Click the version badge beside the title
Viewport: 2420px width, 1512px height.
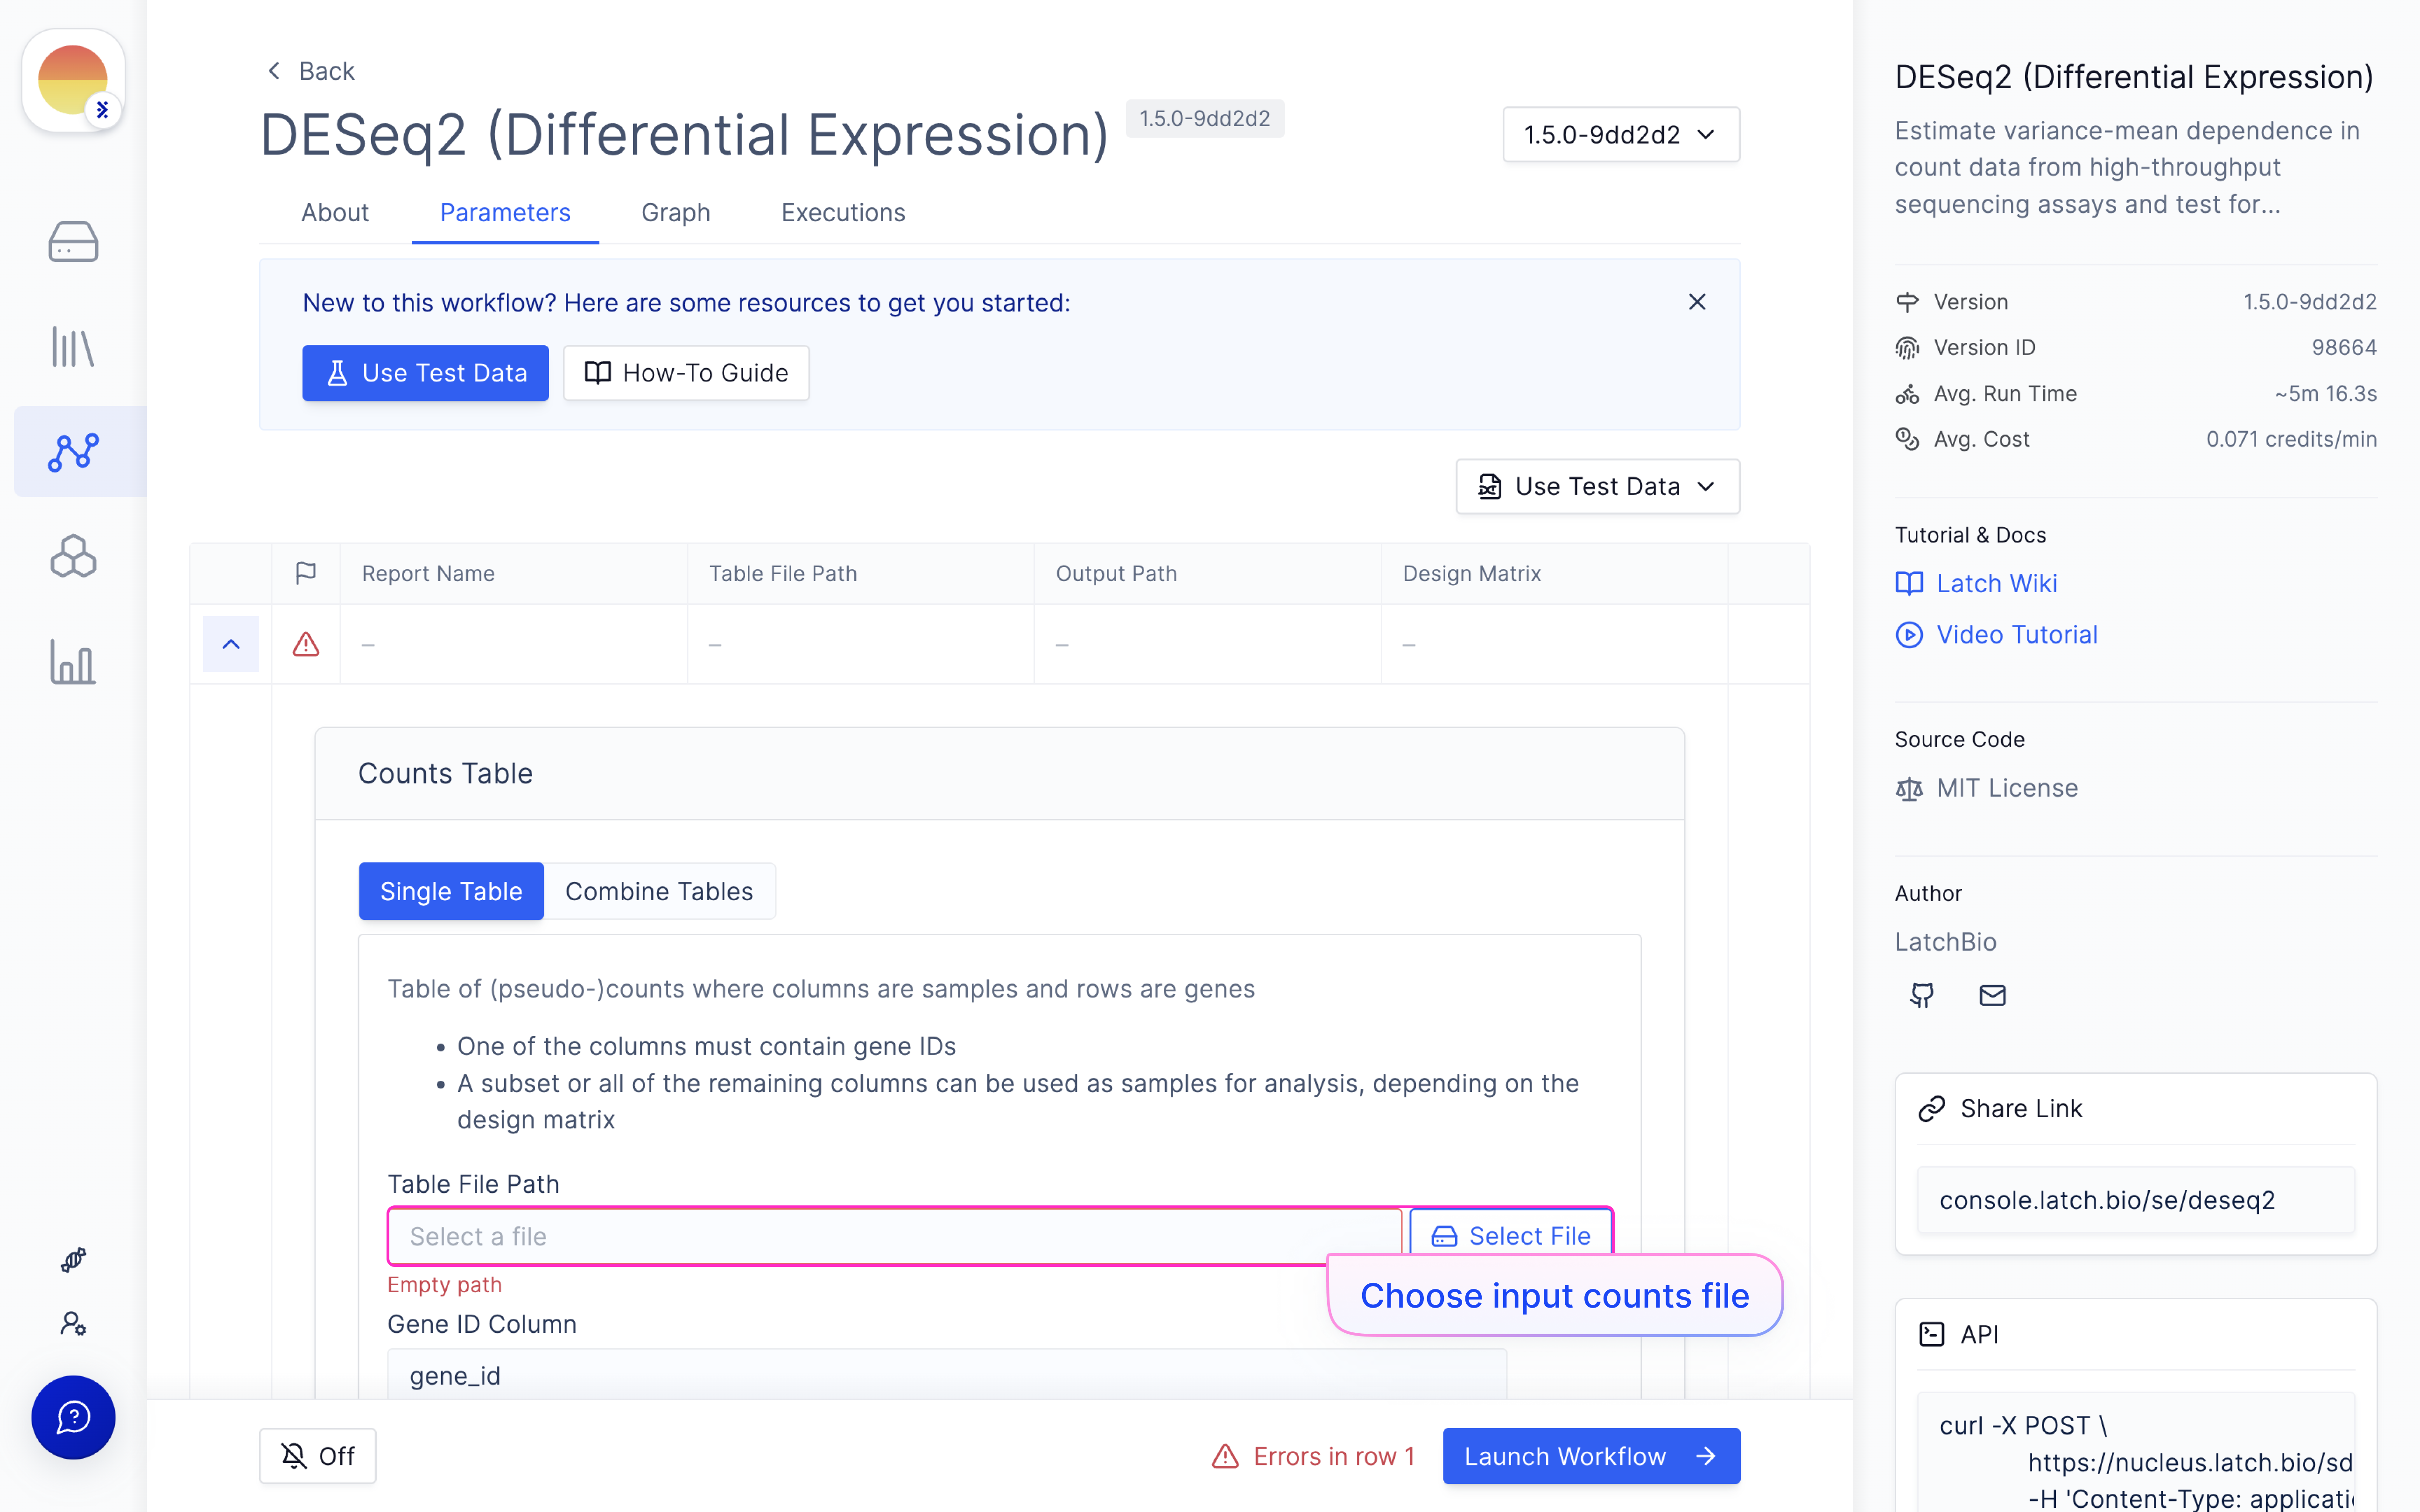click(1204, 118)
